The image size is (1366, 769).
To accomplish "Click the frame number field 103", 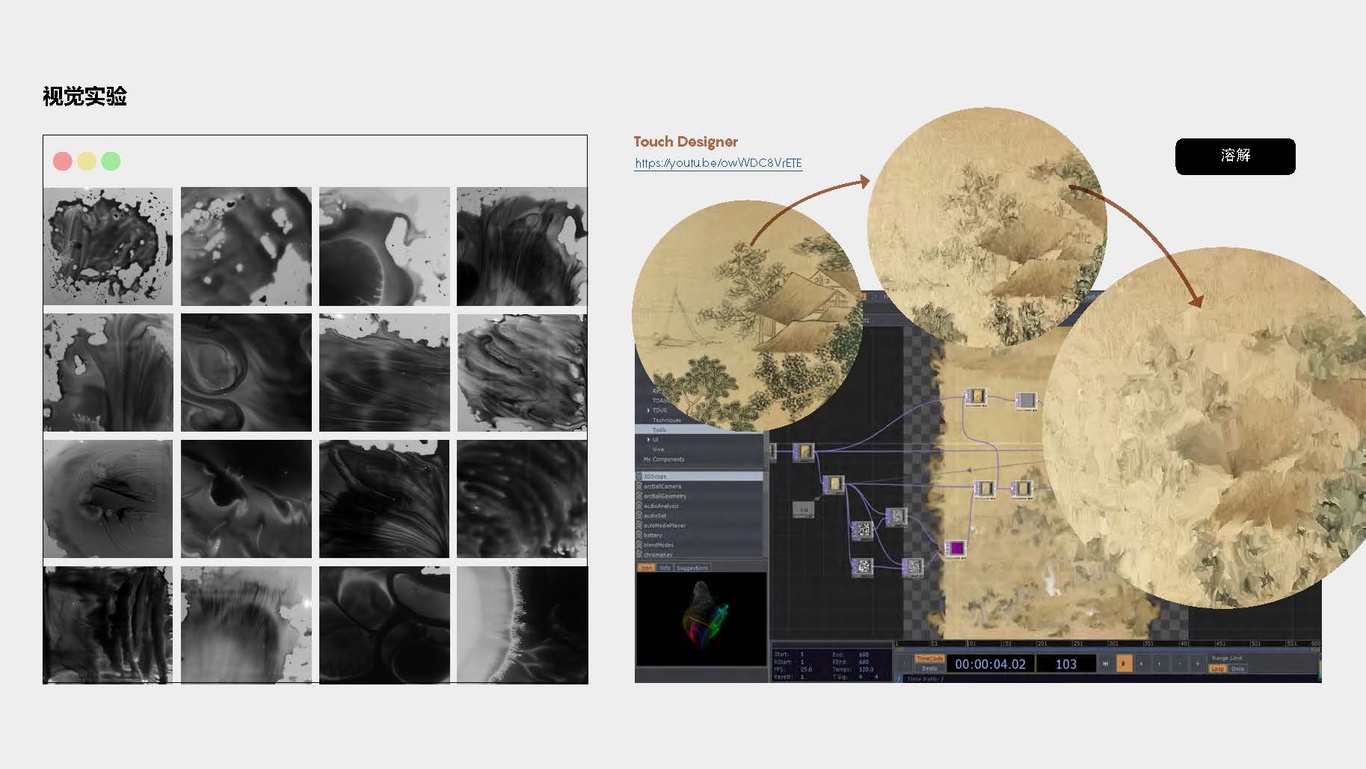I will pyautogui.click(x=1066, y=664).
